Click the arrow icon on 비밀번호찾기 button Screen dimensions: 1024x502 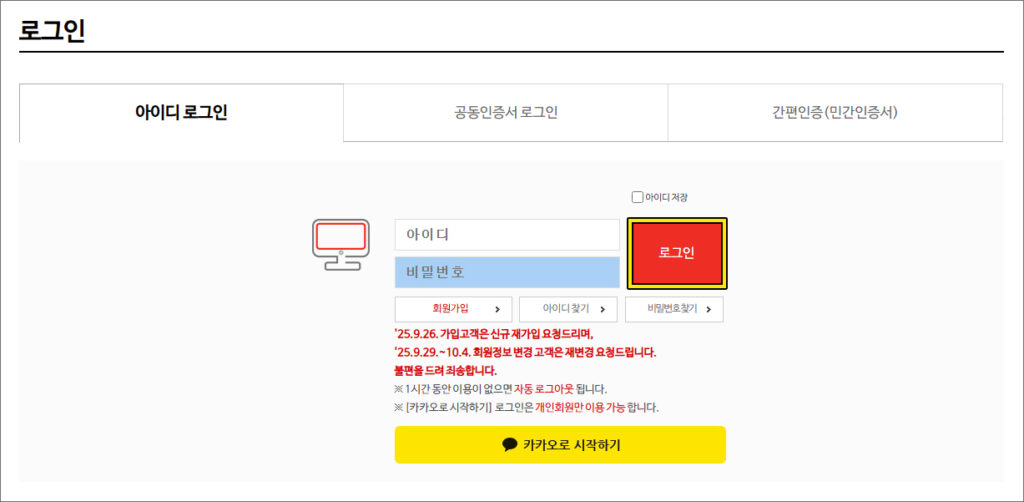coord(708,309)
